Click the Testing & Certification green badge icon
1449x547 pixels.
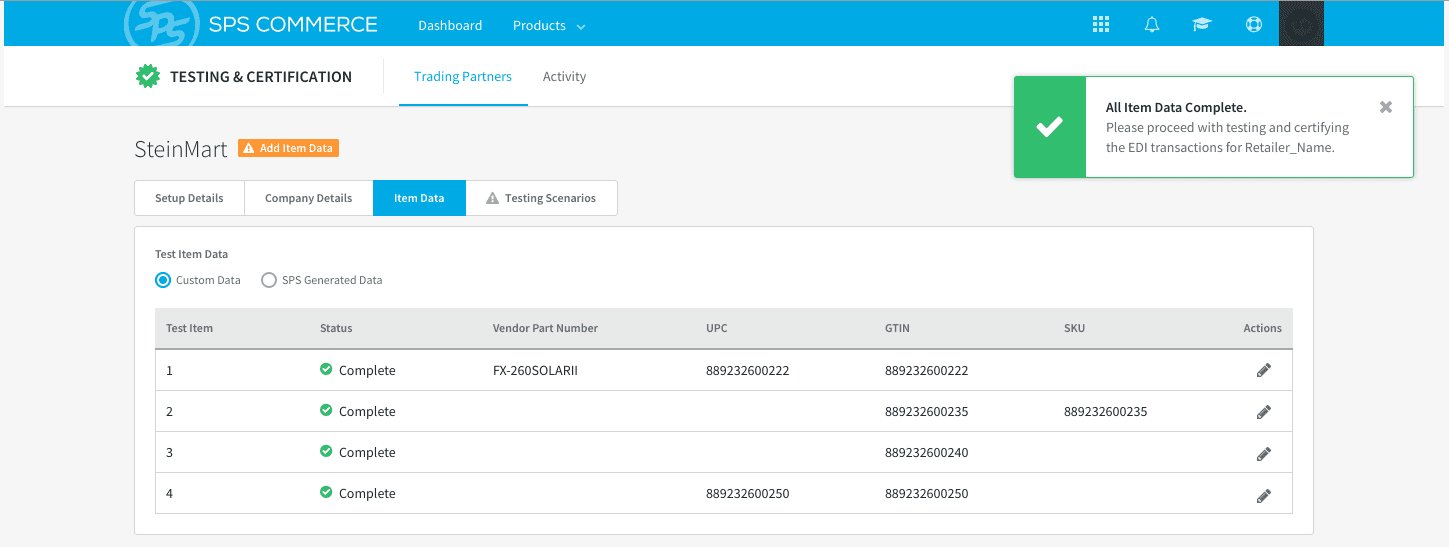[x=148, y=76]
